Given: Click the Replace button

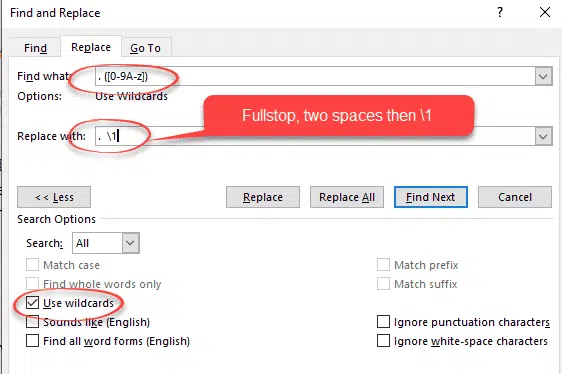Looking at the screenshot, I should point(263,197).
